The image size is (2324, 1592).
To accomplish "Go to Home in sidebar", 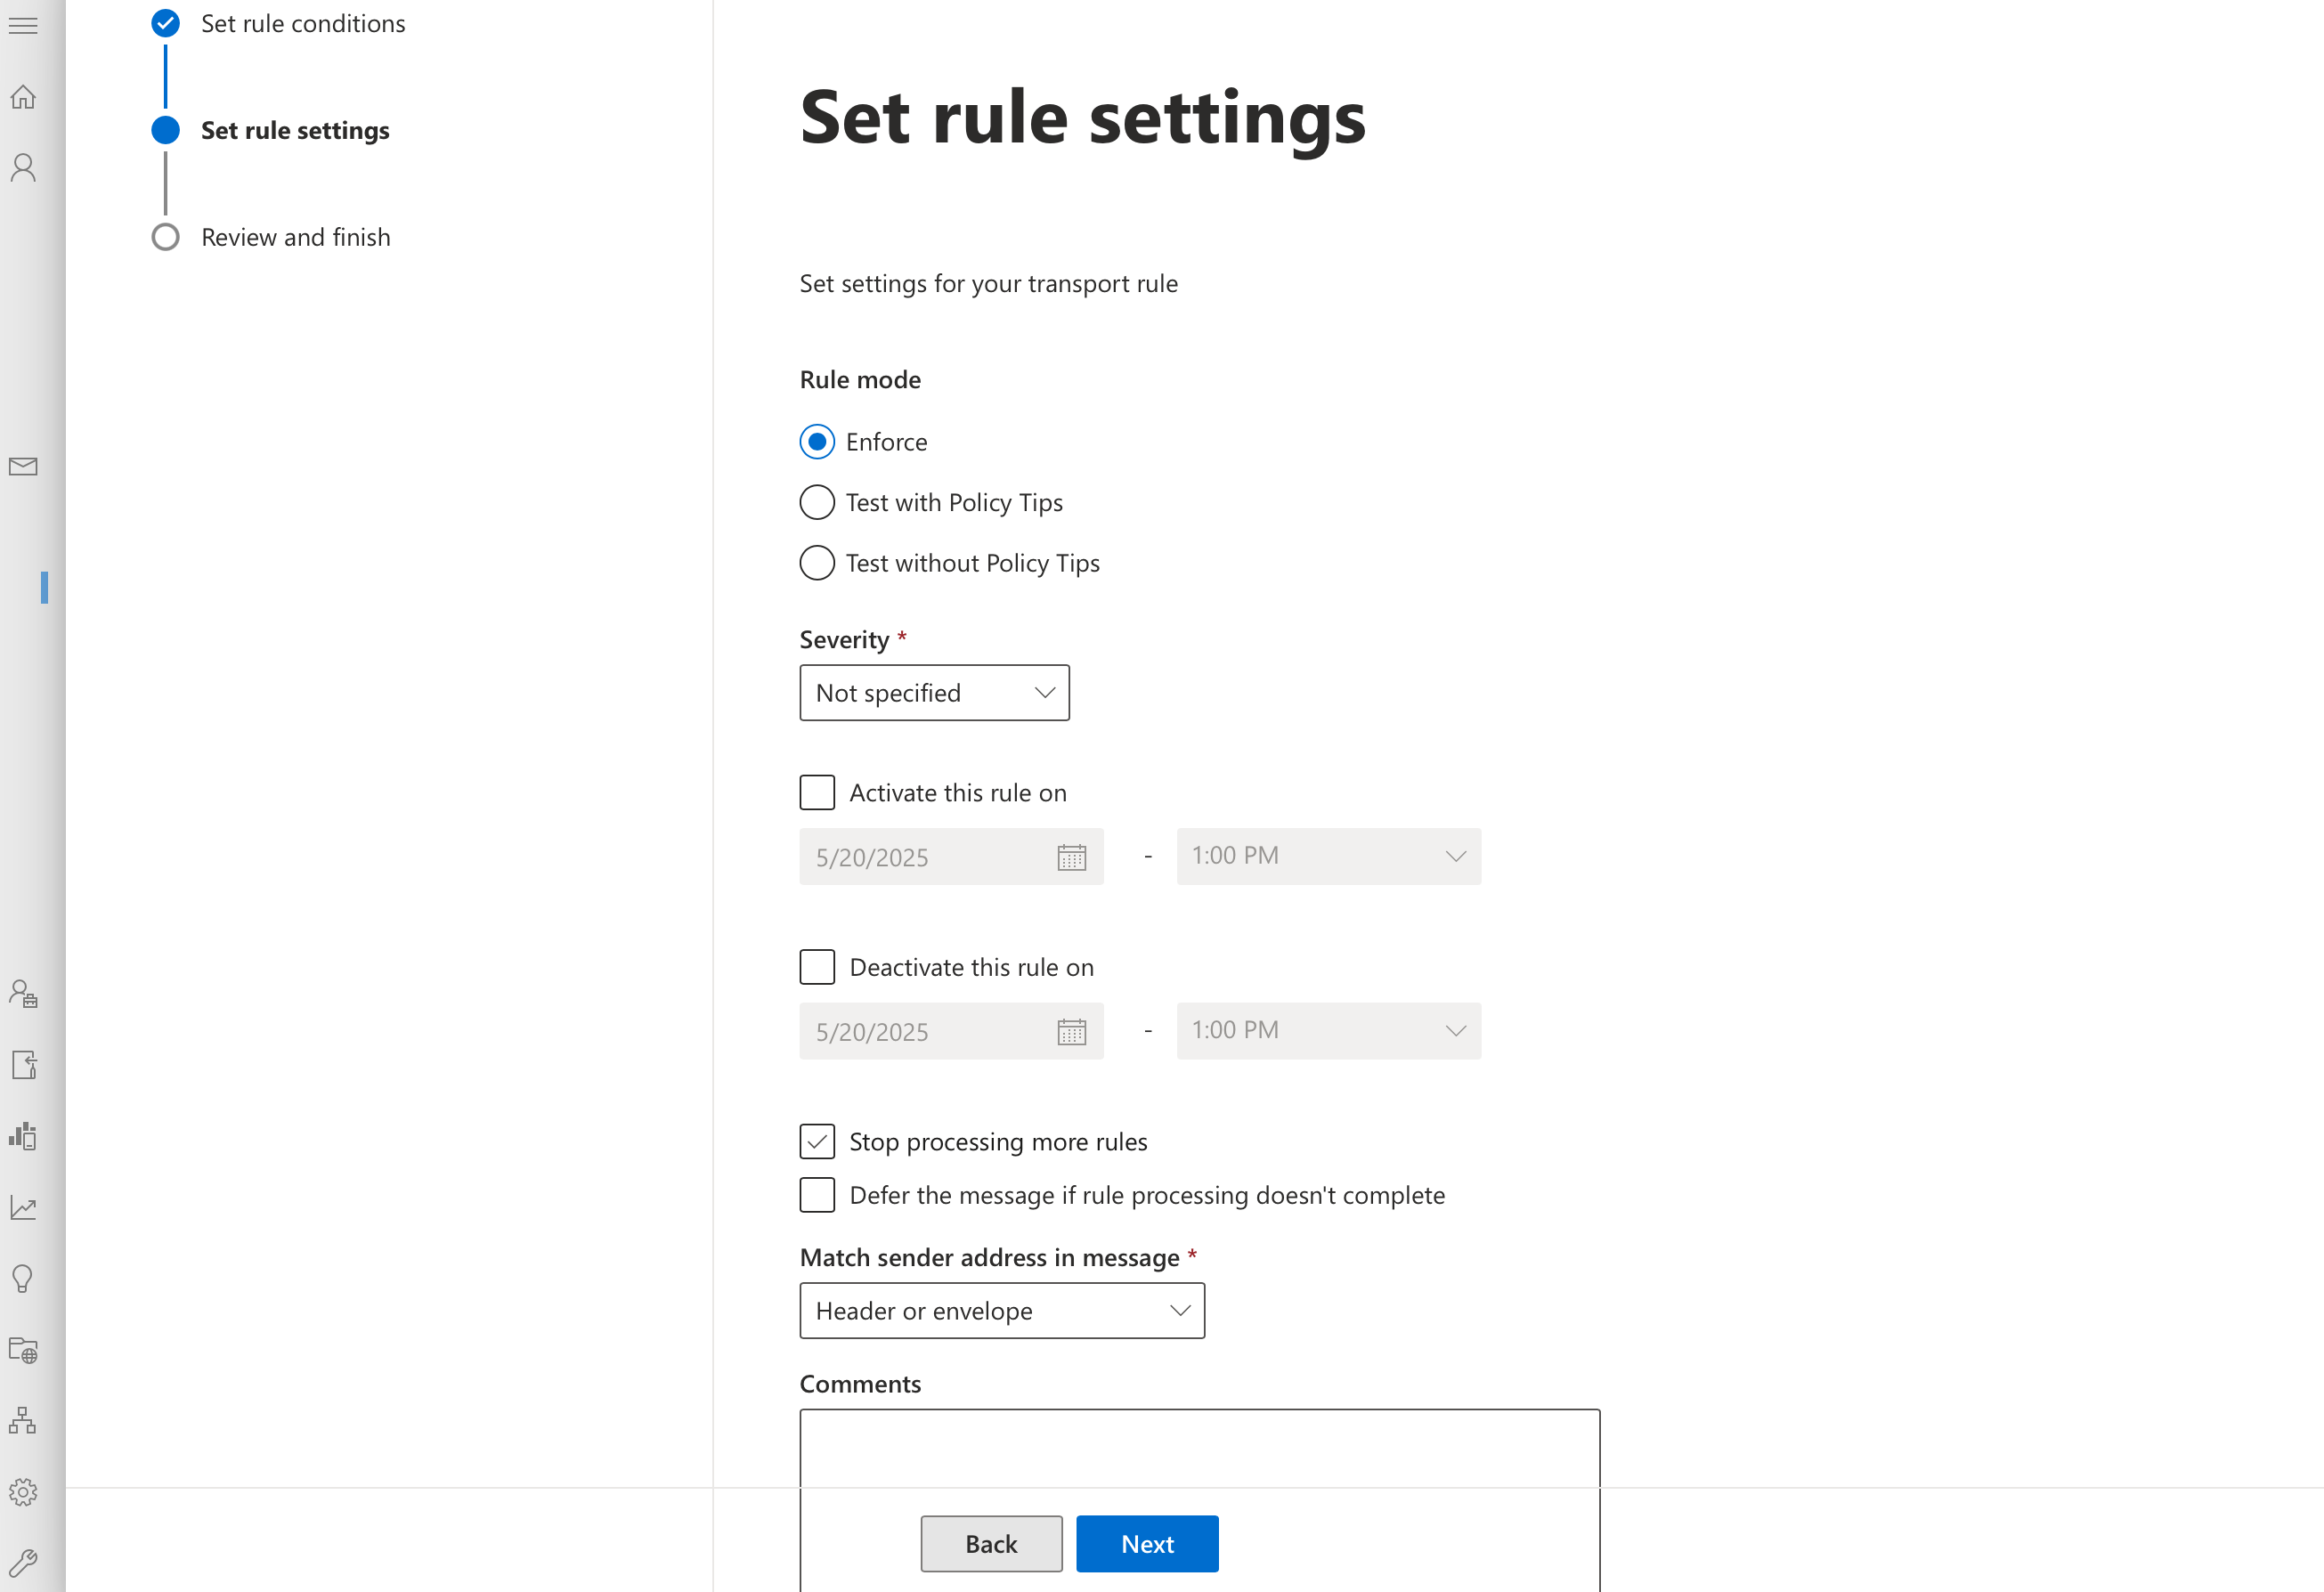I will (x=23, y=97).
